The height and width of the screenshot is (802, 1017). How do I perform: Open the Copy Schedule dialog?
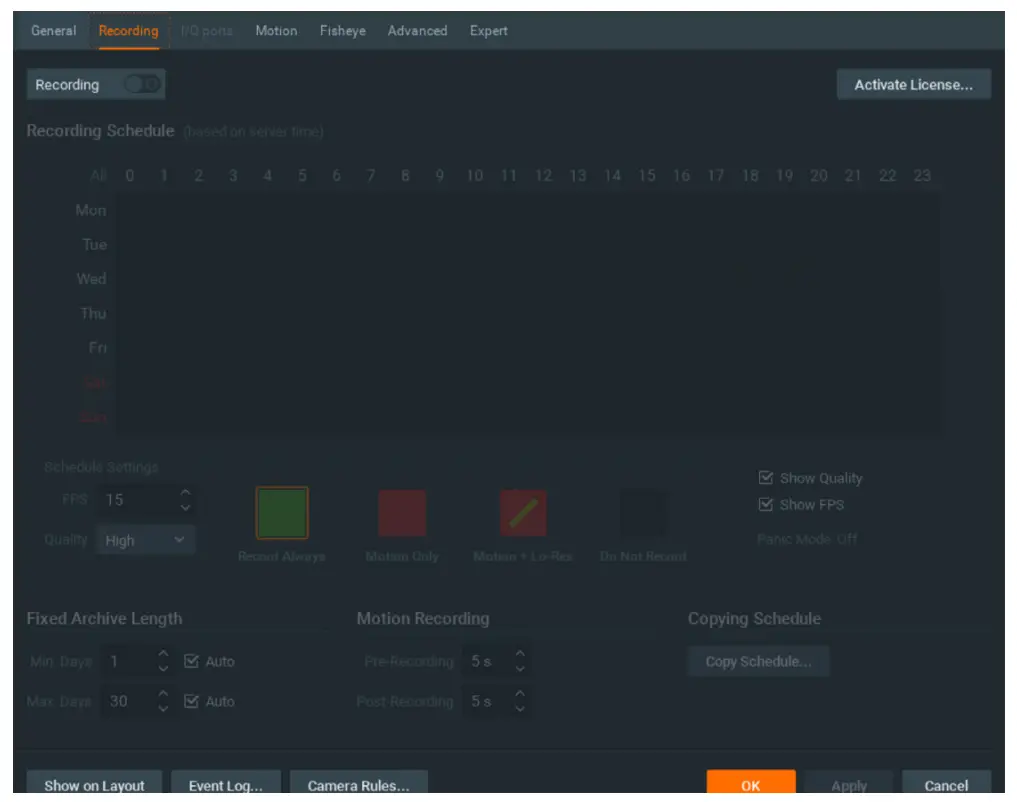point(758,661)
